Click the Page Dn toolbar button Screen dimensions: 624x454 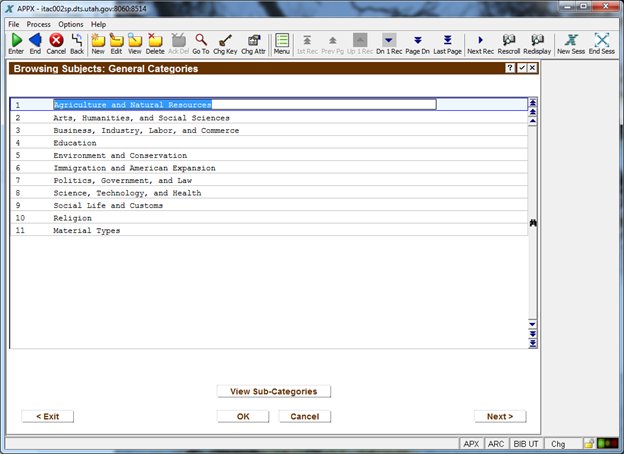click(x=418, y=43)
